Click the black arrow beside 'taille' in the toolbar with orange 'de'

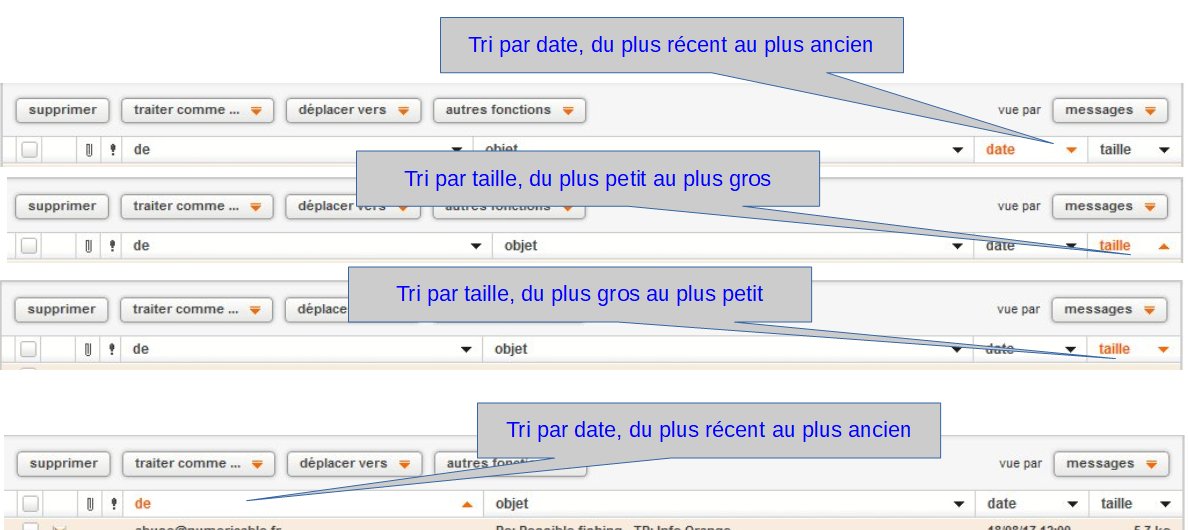[x=1166, y=504]
